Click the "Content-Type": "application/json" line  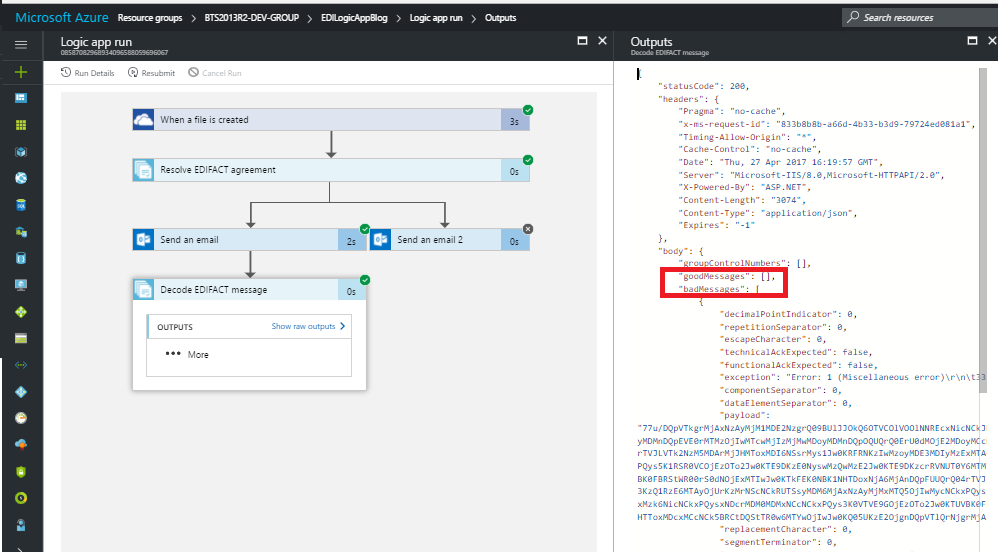768,213
